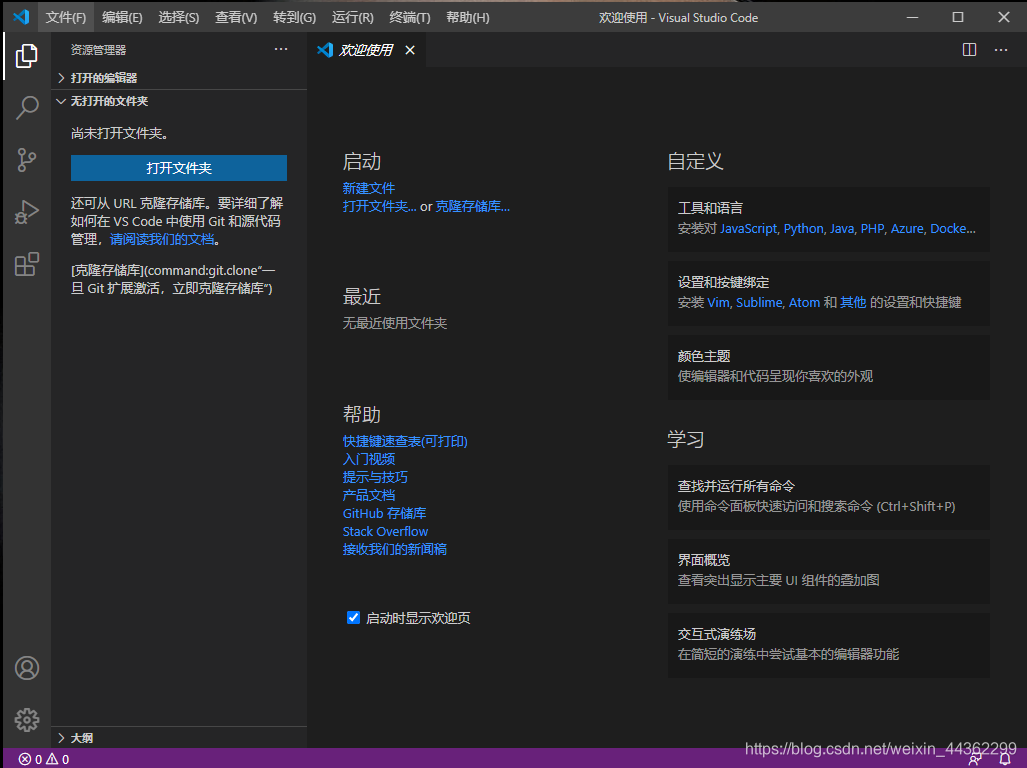1027x768 pixels.
Task: Open the 产品文档 link
Action: 369,495
